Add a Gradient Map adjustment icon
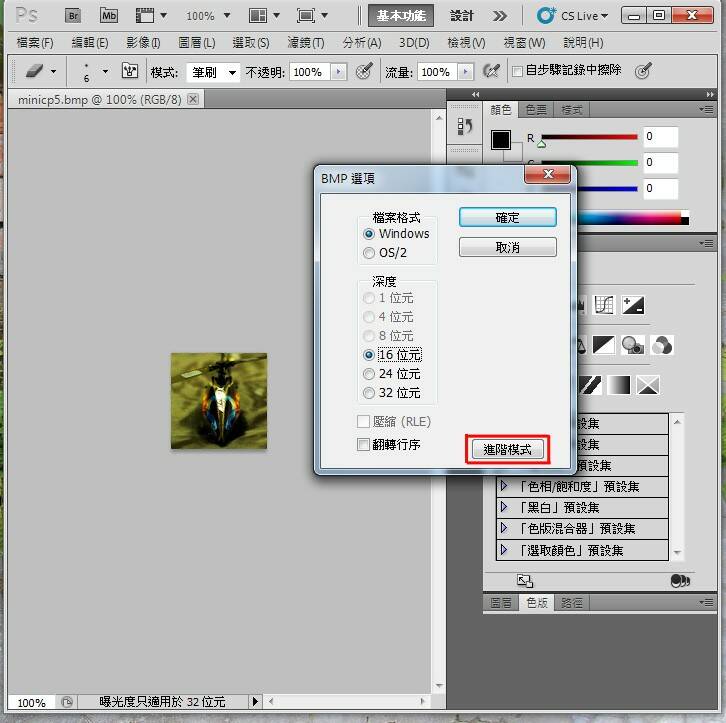 [x=619, y=385]
